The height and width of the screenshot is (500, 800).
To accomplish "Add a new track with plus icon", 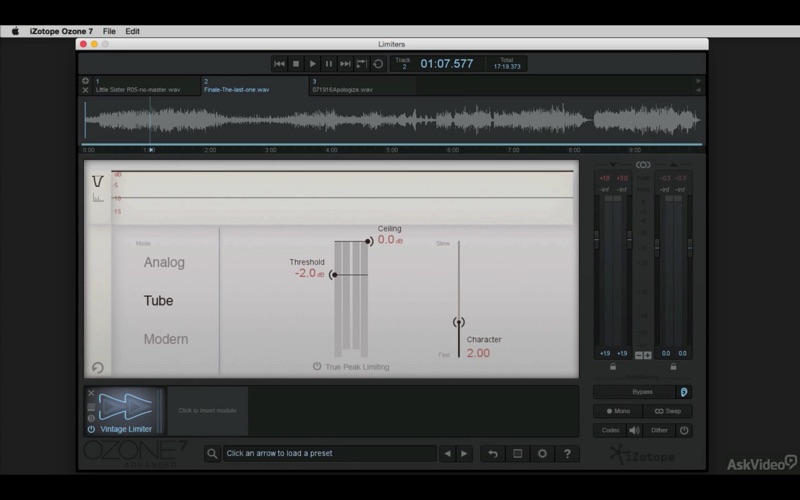I will [85, 81].
